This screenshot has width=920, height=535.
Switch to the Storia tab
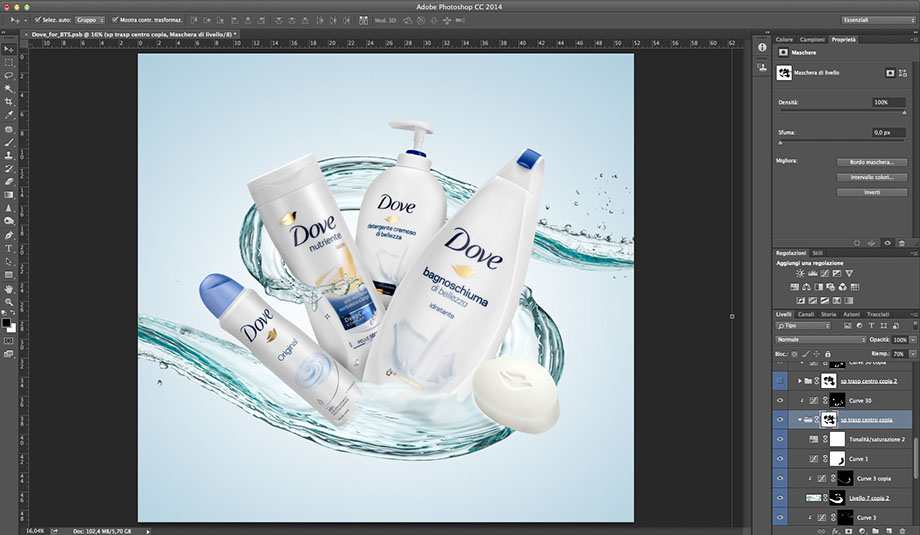click(828, 314)
